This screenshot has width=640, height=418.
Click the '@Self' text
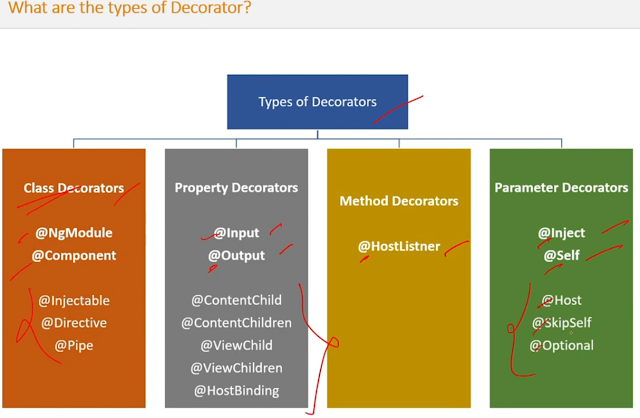[x=561, y=256]
